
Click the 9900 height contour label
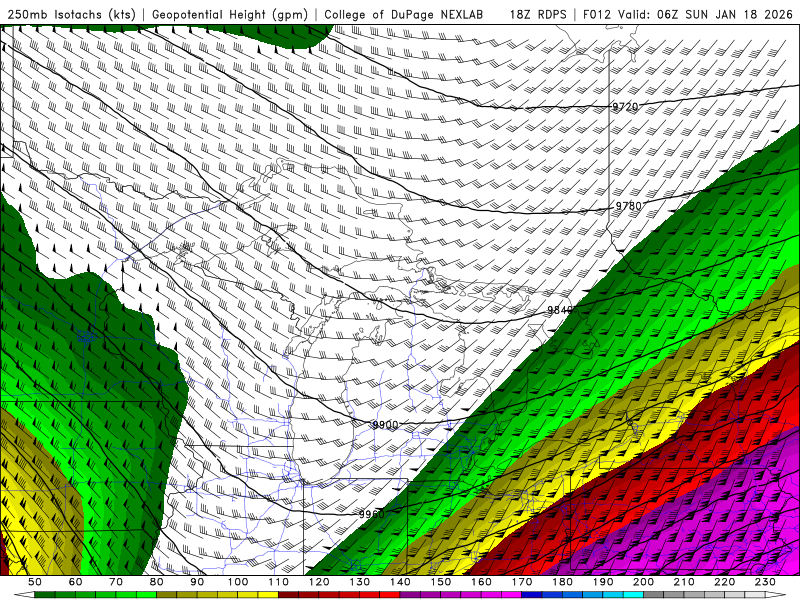coord(385,424)
